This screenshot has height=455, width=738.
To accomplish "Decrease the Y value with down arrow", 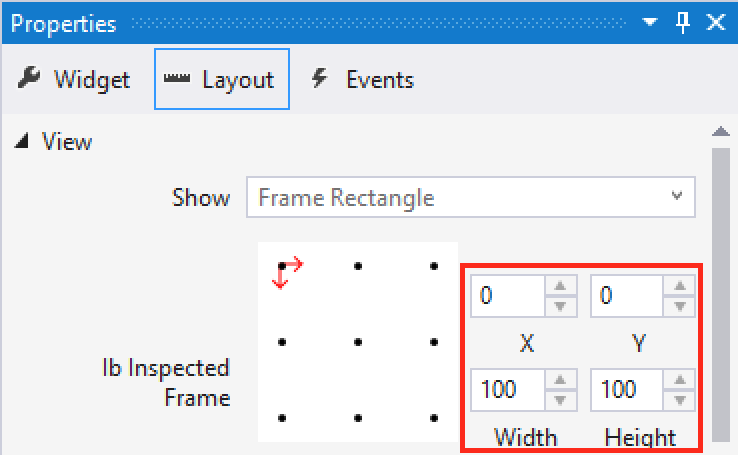I will click(x=680, y=306).
